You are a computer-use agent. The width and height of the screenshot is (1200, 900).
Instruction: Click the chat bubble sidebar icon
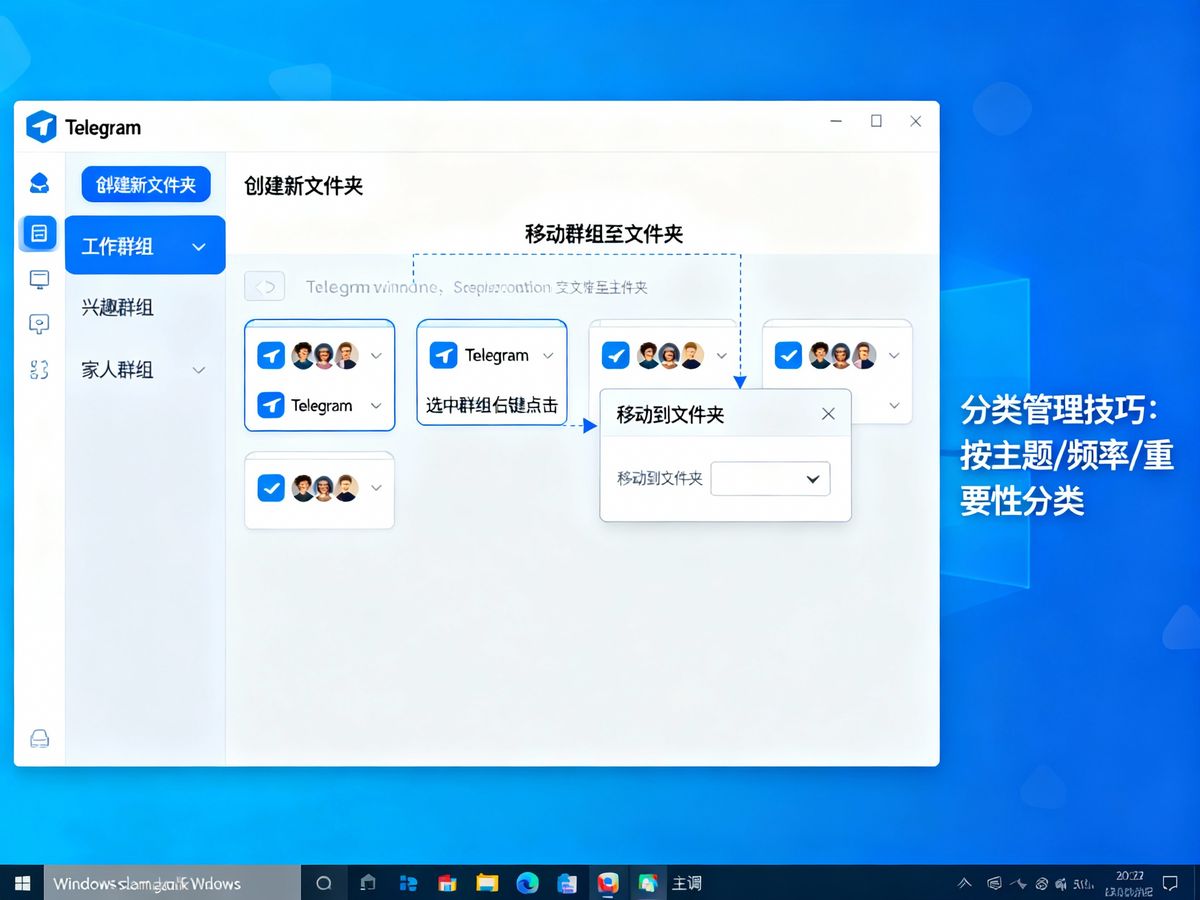39,324
